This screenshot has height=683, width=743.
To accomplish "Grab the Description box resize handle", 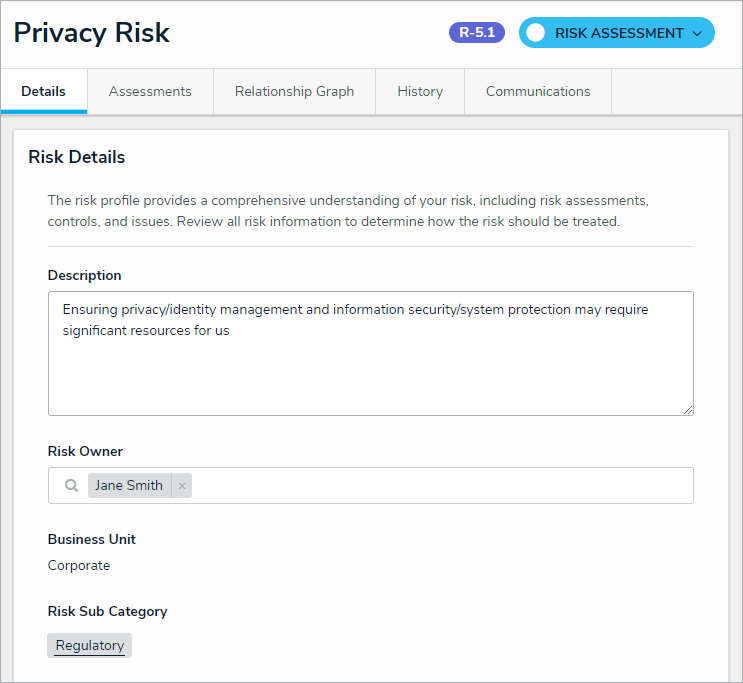I will click(x=688, y=409).
